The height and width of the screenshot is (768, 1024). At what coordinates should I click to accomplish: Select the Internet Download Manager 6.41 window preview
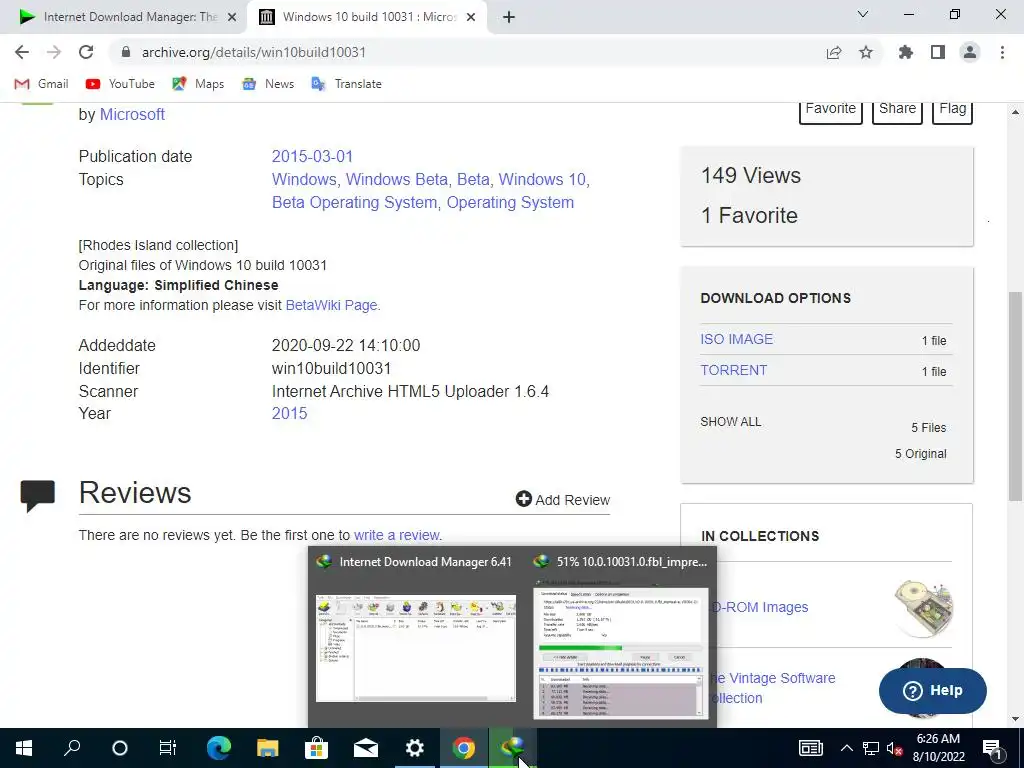(x=415, y=637)
